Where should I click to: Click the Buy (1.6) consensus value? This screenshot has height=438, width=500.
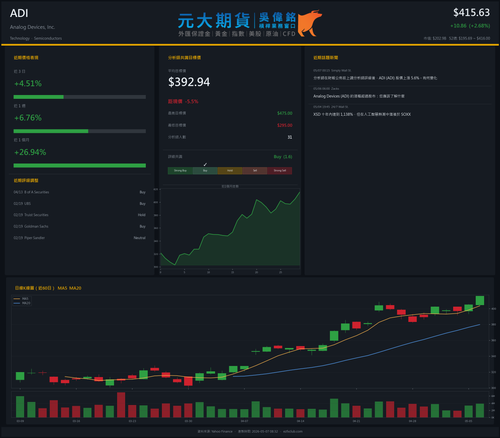pyautogui.click(x=283, y=157)
